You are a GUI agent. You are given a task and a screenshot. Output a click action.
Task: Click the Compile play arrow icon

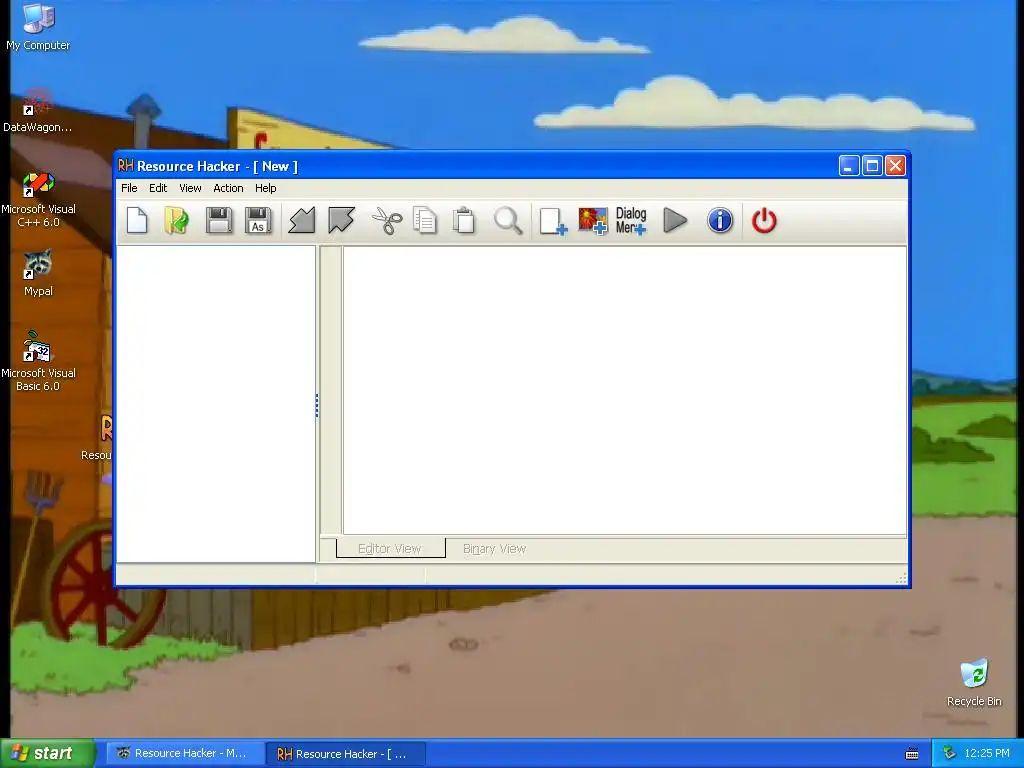675,220
